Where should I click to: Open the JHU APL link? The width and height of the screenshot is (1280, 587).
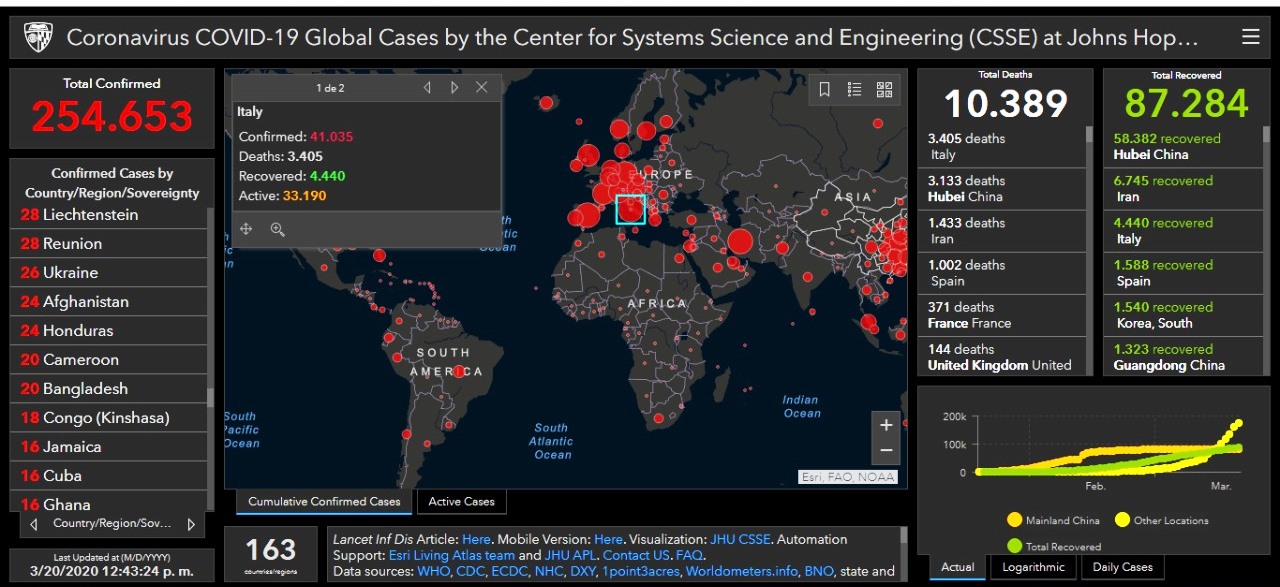(x=570, y=555)
